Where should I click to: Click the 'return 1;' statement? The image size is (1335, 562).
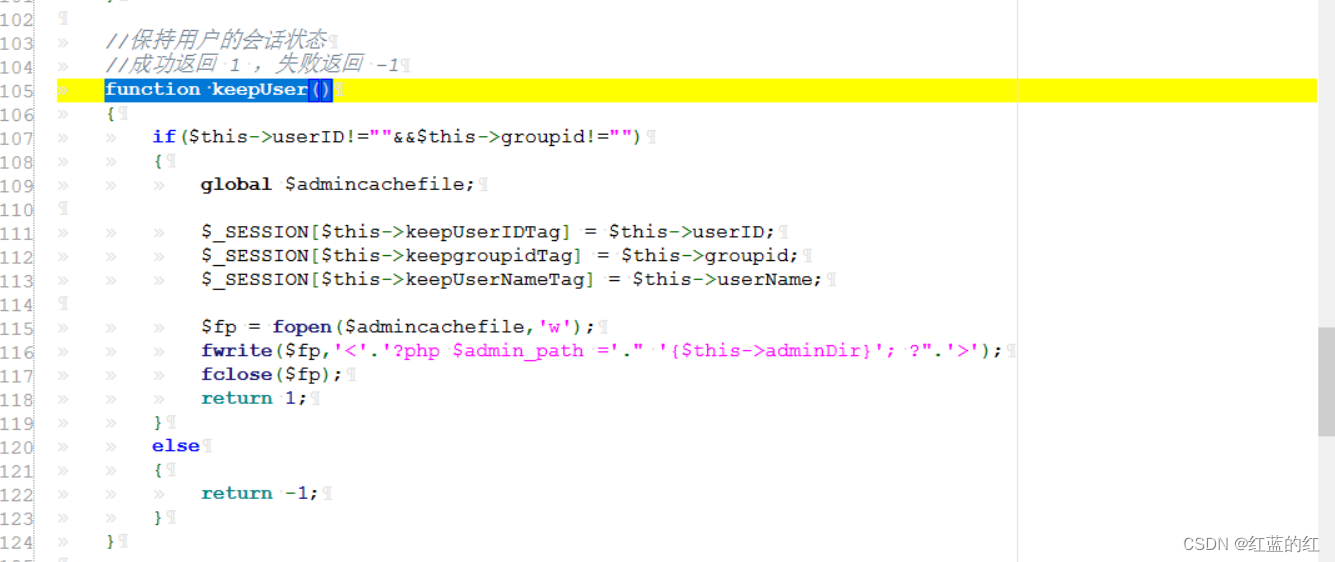(x=254, y=398)
